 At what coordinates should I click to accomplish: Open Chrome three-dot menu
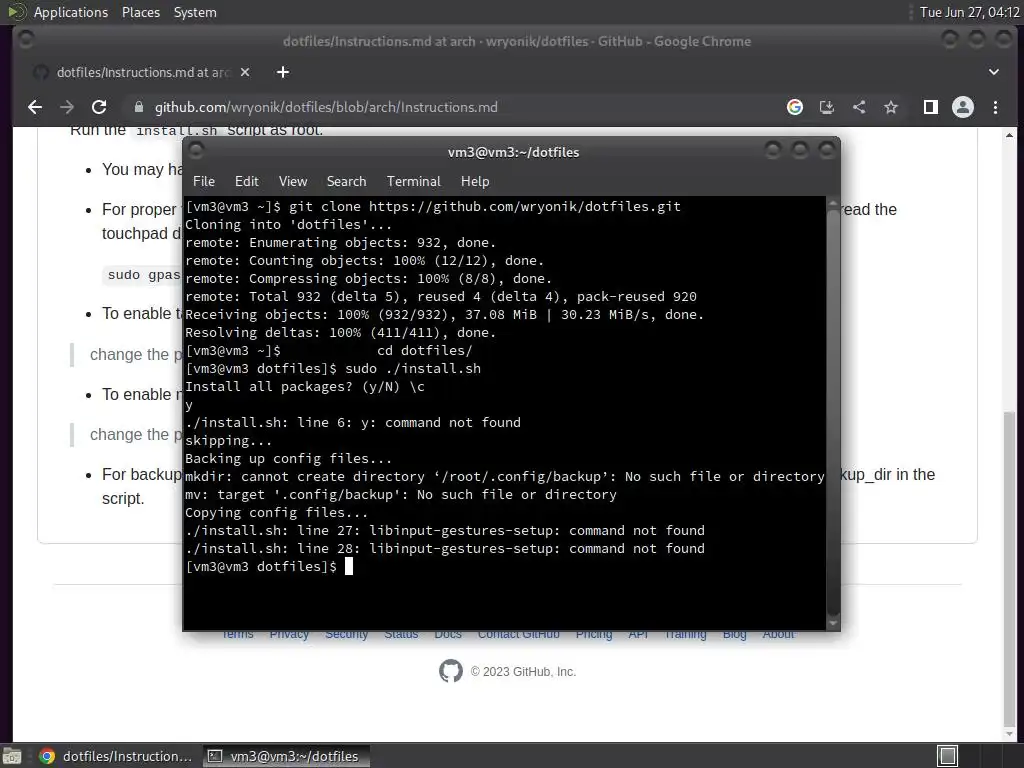coord(995,107)
